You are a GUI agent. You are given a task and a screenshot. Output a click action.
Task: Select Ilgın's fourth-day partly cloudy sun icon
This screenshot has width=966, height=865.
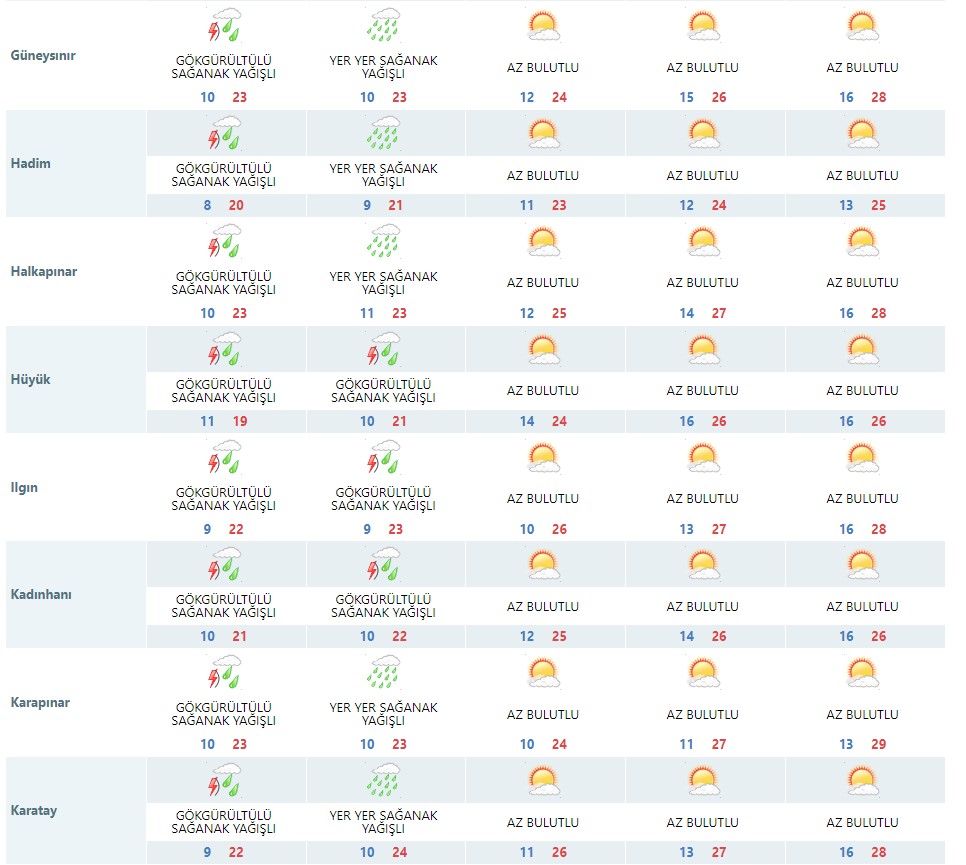pos(703,458)
